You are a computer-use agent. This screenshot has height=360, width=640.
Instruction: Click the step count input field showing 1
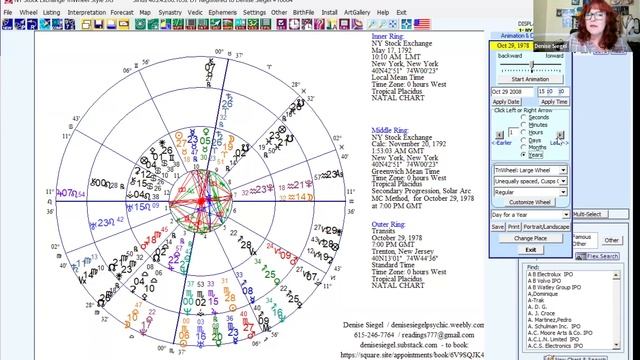pyautogui.click(x=513, y=133)
